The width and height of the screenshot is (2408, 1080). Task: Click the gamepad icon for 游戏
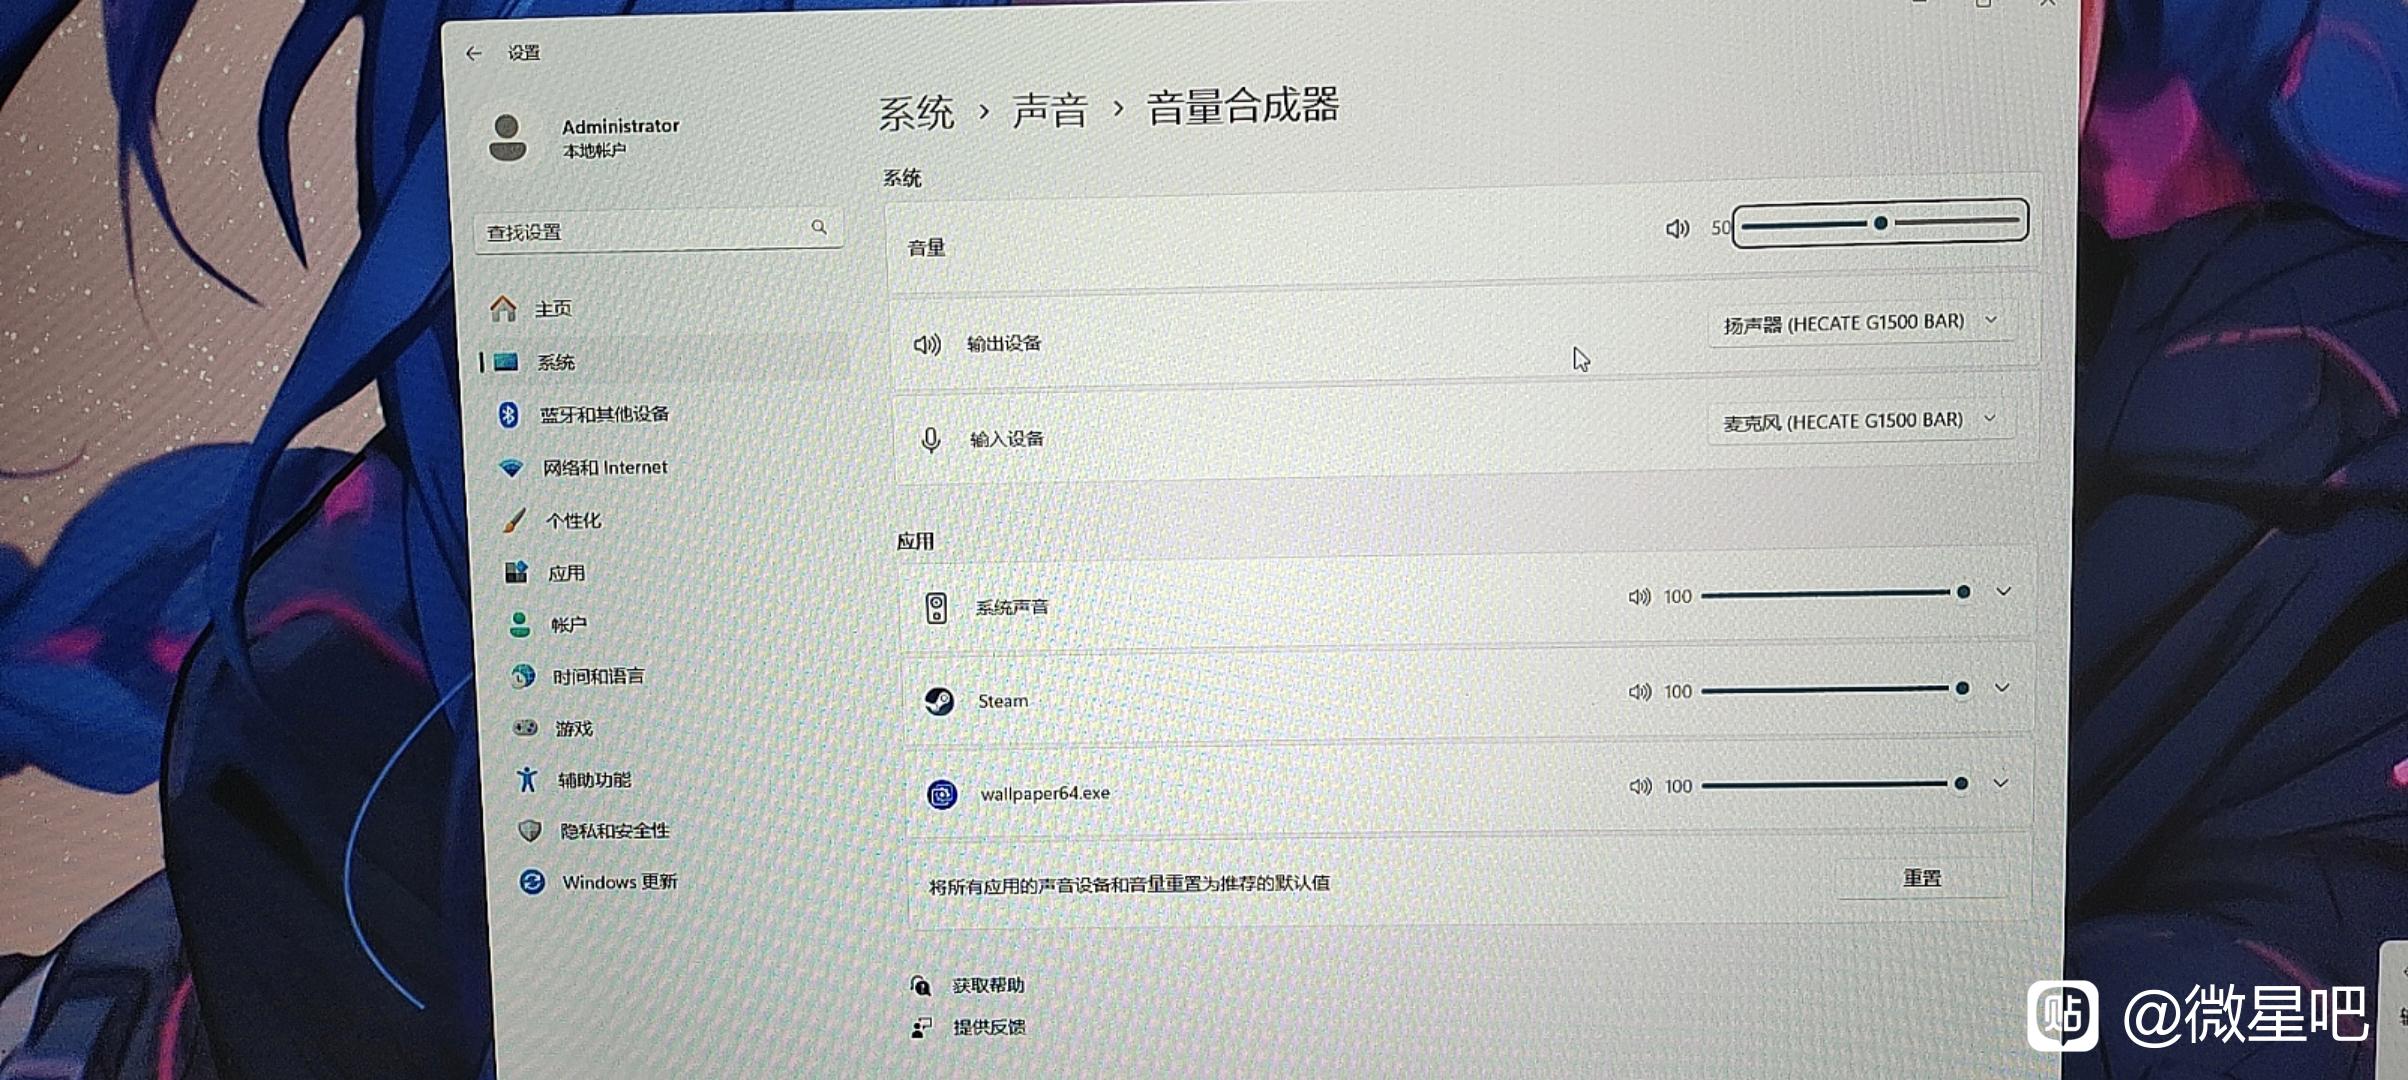point(525,728)
